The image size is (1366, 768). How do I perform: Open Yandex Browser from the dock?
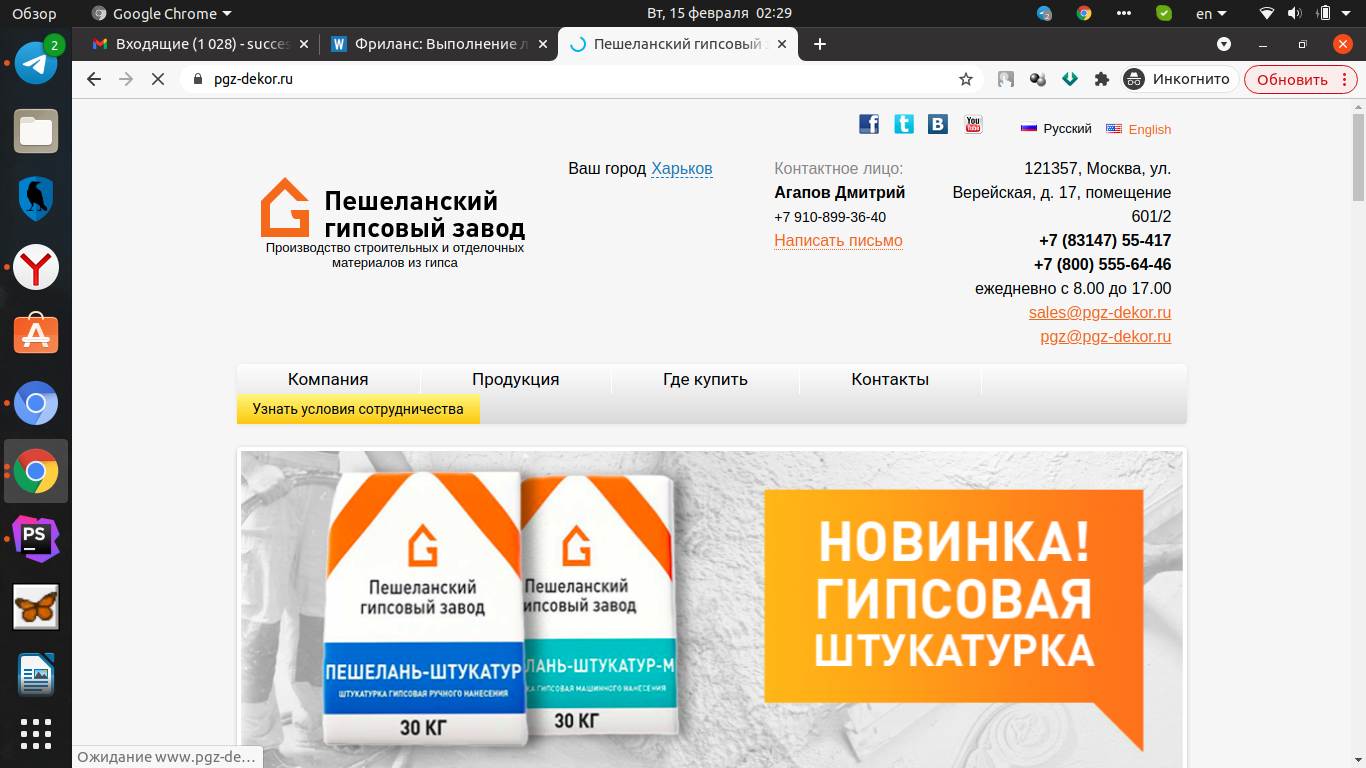coord(36,267)
